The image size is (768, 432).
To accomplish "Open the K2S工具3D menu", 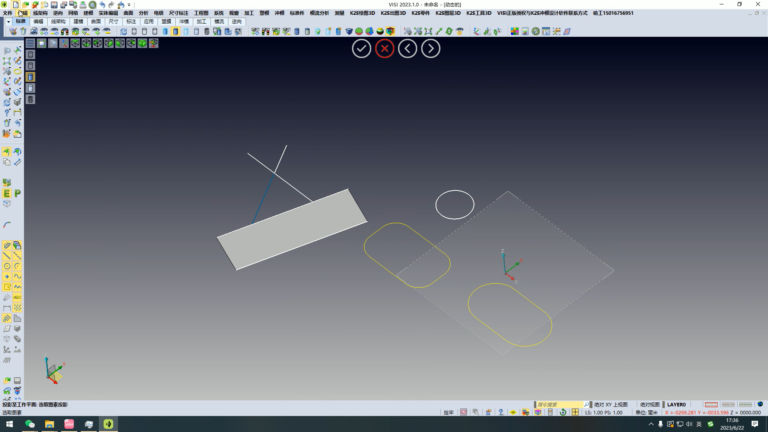I will [x=479, y=13].
